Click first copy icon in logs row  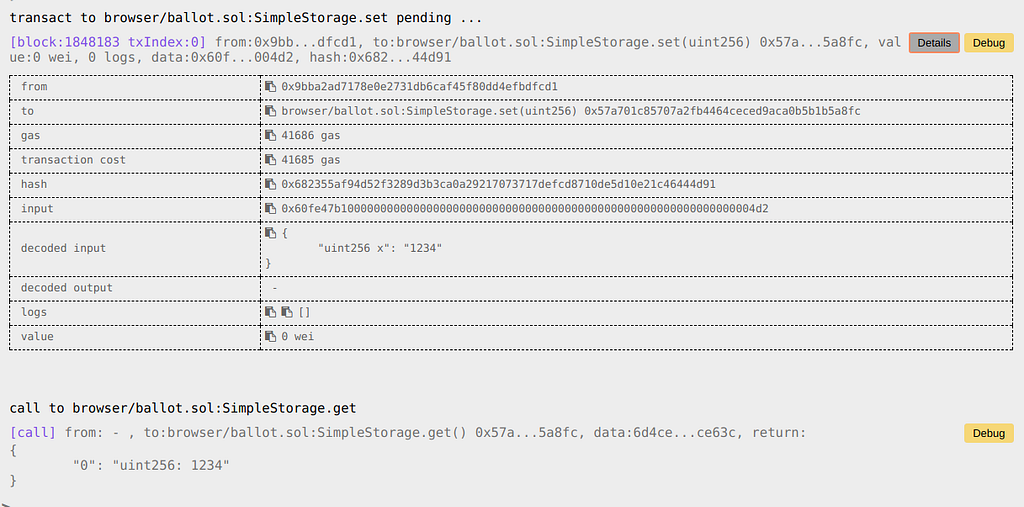tap(270, 312)
